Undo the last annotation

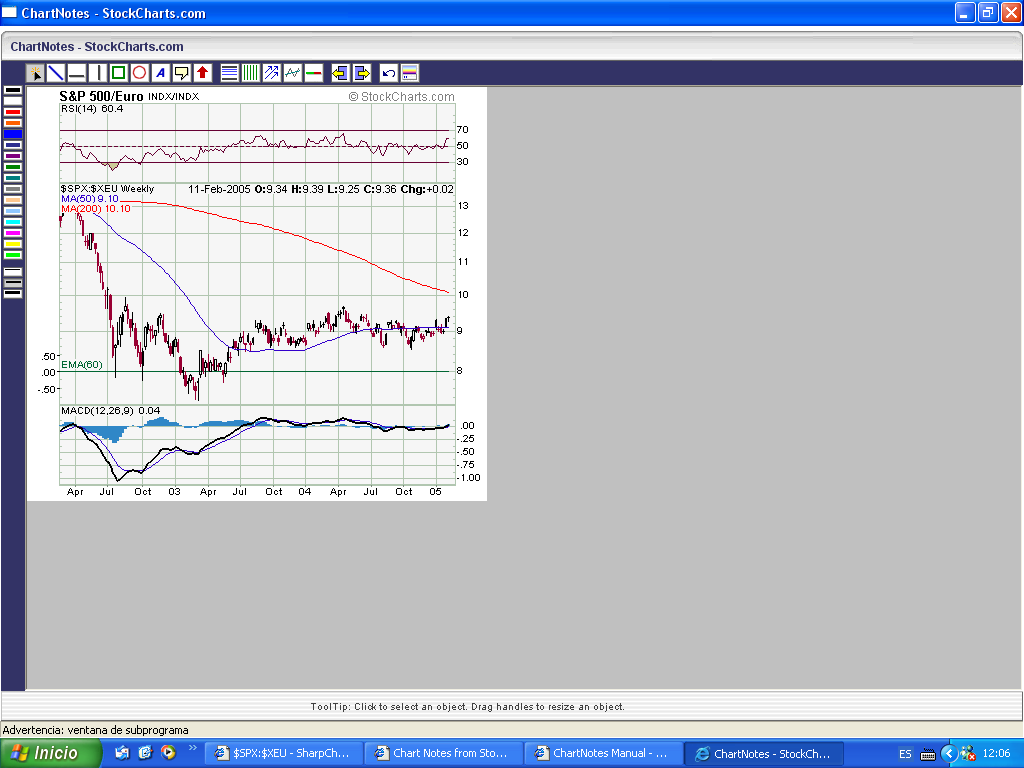(x=389, y=73)
